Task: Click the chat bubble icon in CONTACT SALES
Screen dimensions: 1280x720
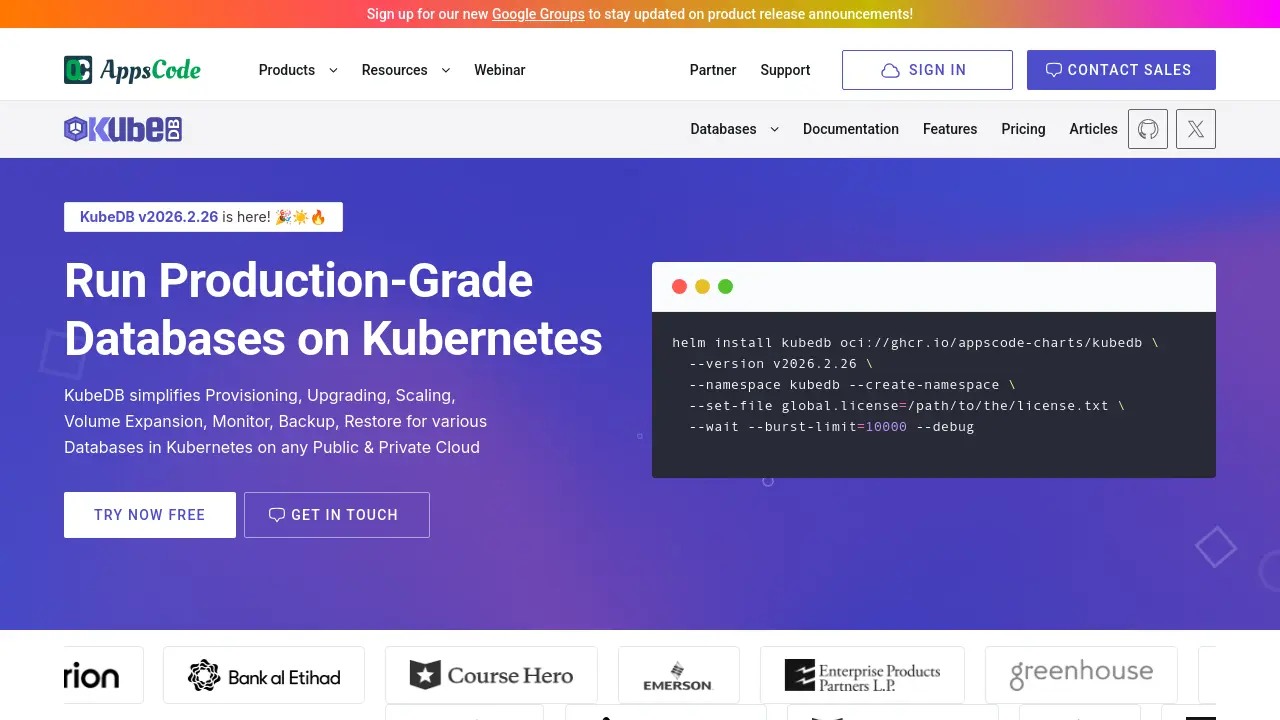Action: click(x=1053, y=70)
